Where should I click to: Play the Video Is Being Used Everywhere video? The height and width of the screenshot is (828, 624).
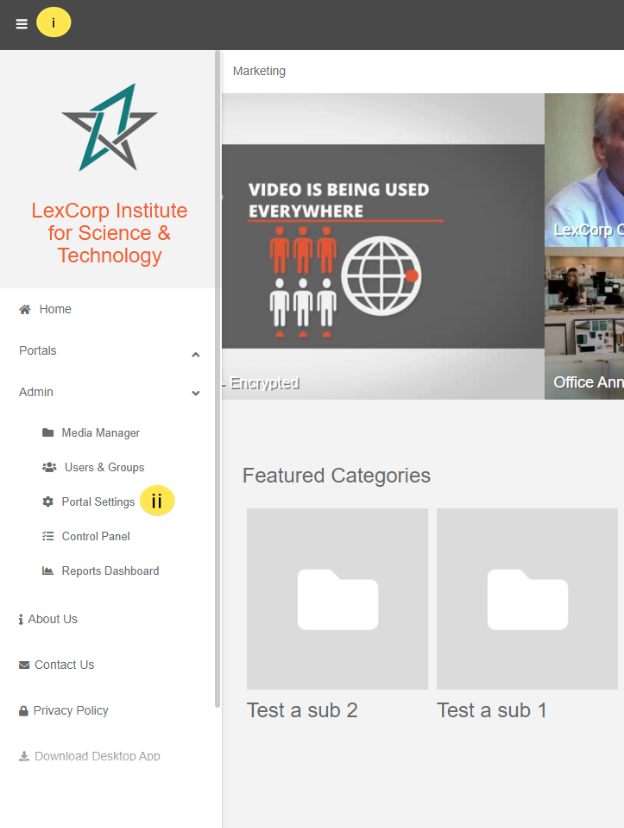tap(383, 246)
